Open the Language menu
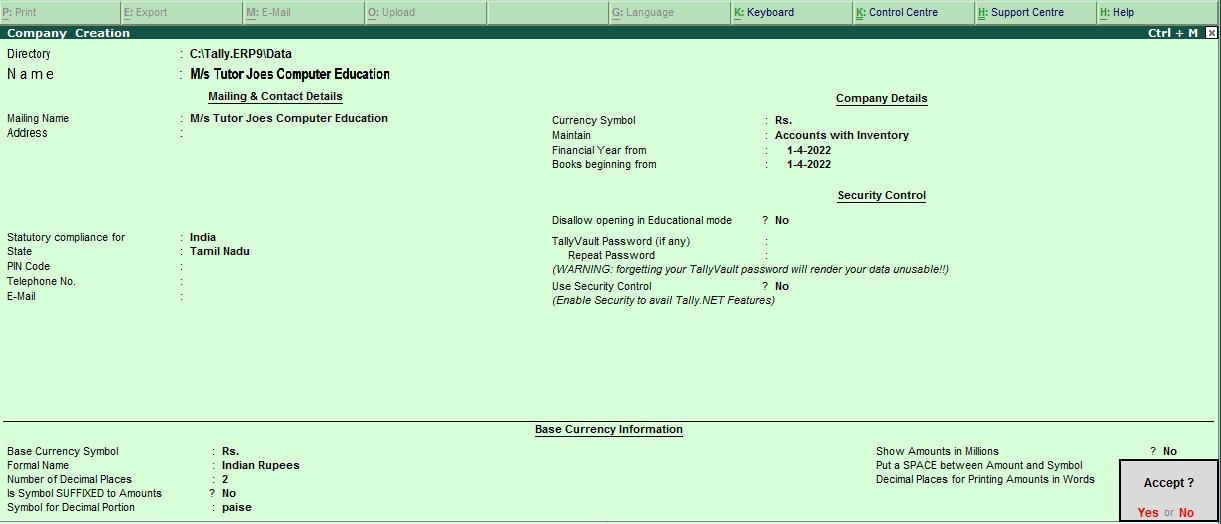This screenshot has width=1221, height=524. pos(643,13)
